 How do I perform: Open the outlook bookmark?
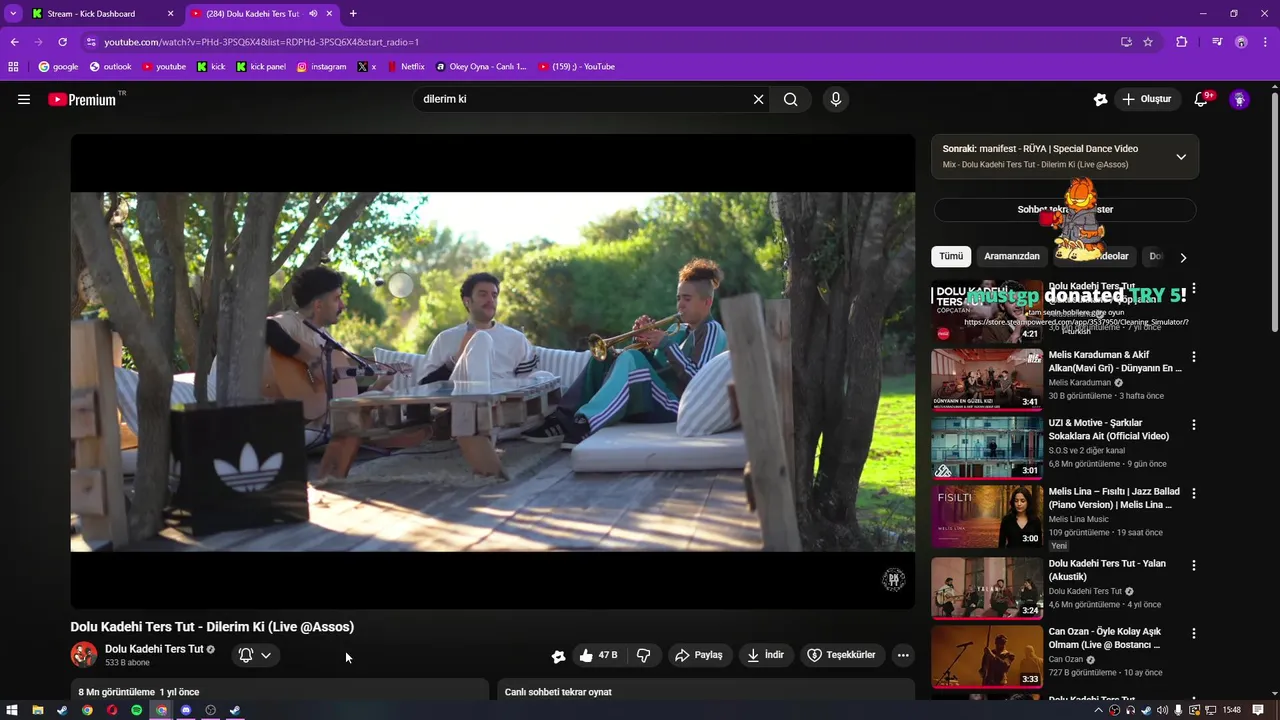pos(110,67)
